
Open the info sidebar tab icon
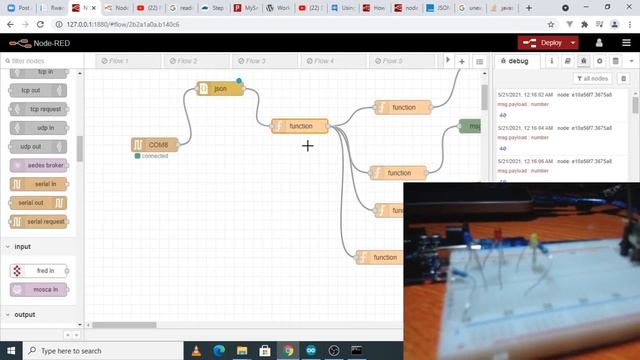point(551,61)
